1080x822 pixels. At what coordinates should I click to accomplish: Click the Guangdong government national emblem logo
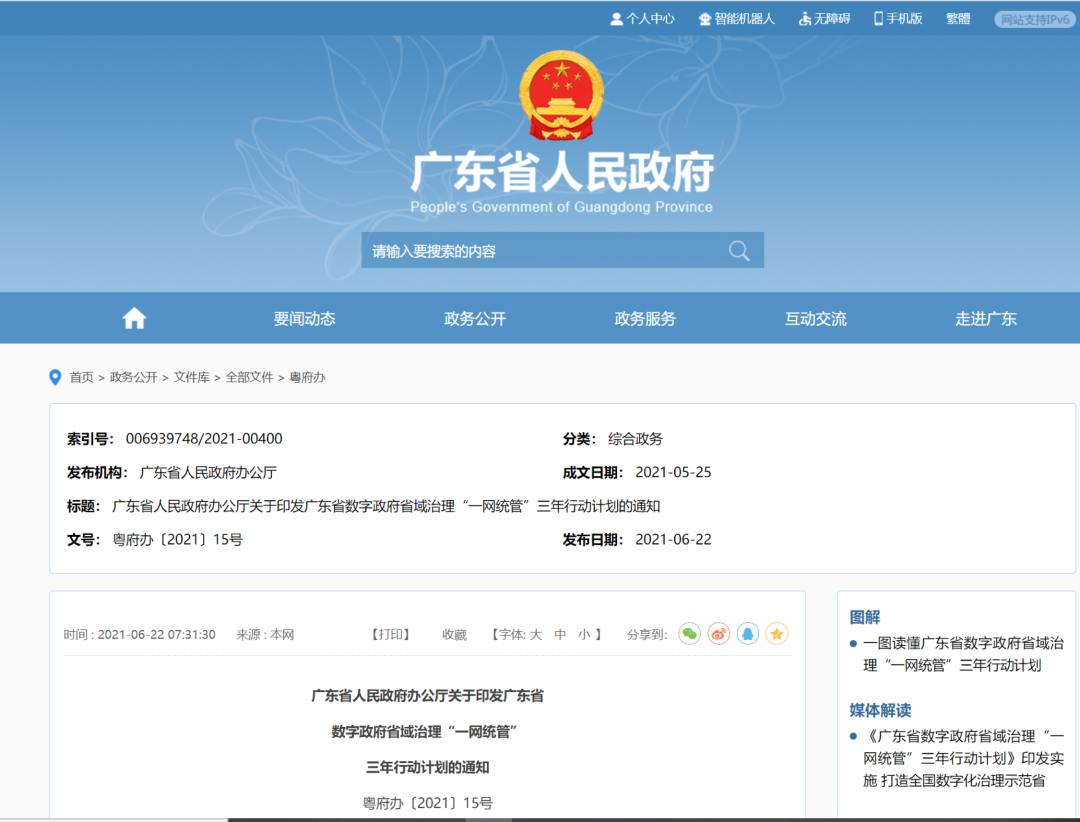pos(561,95)
